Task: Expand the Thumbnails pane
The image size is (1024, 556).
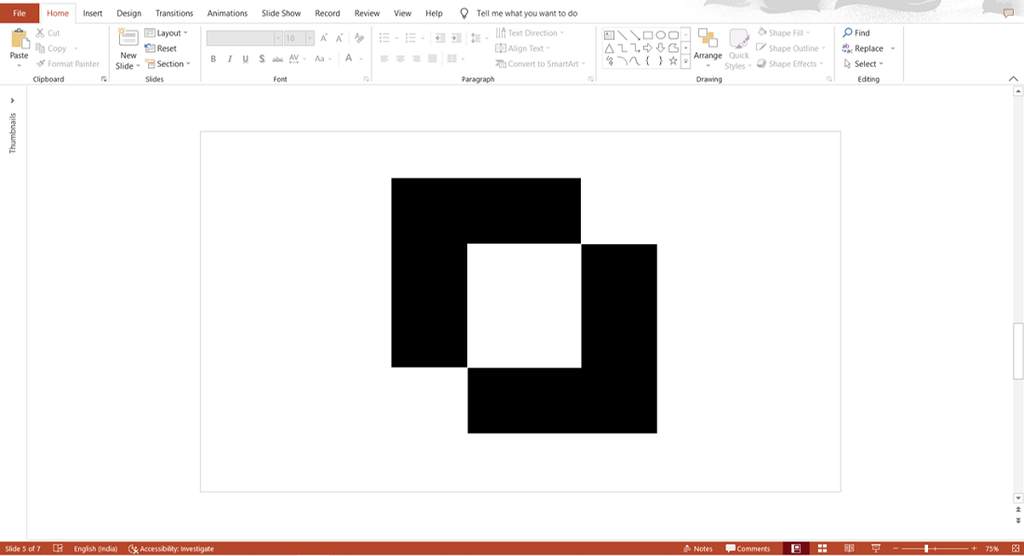Action: pos(12,101)
